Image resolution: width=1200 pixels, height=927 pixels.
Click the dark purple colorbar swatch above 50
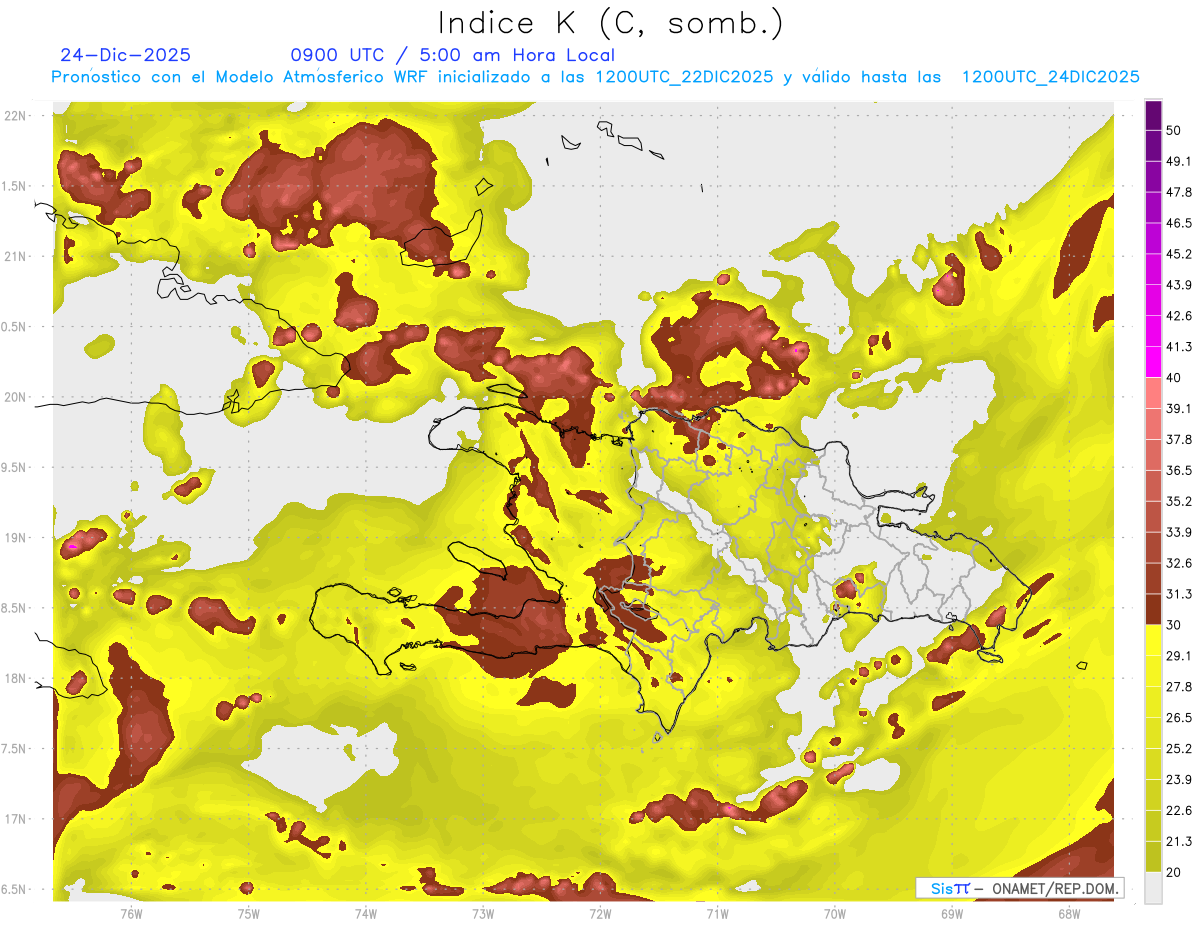(x=1153, y=115)
